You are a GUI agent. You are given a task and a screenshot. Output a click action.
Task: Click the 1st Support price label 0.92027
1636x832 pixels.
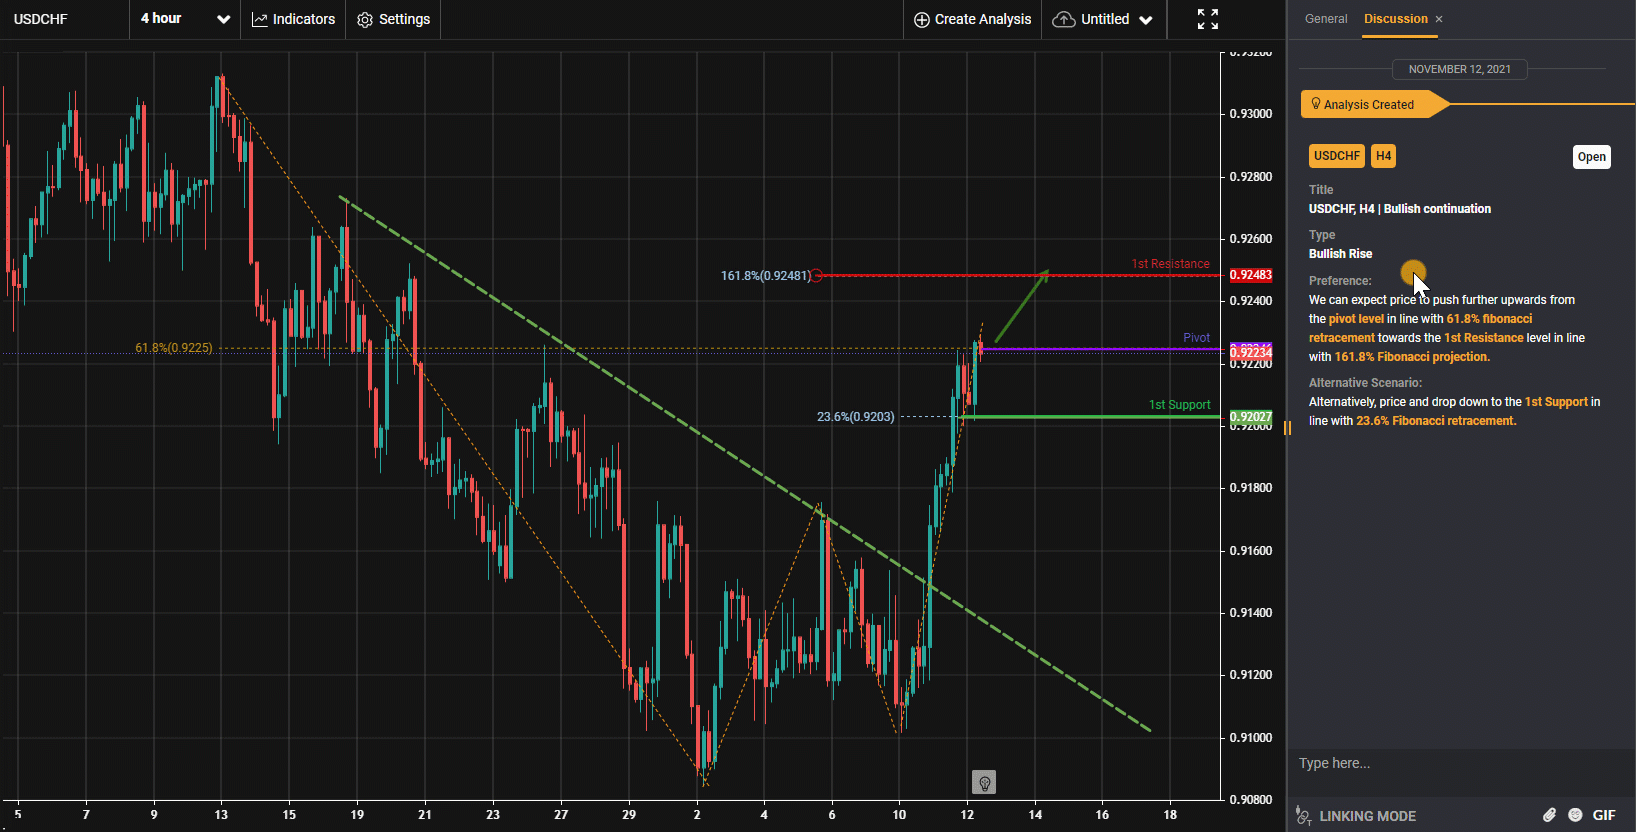point(1250,417)
